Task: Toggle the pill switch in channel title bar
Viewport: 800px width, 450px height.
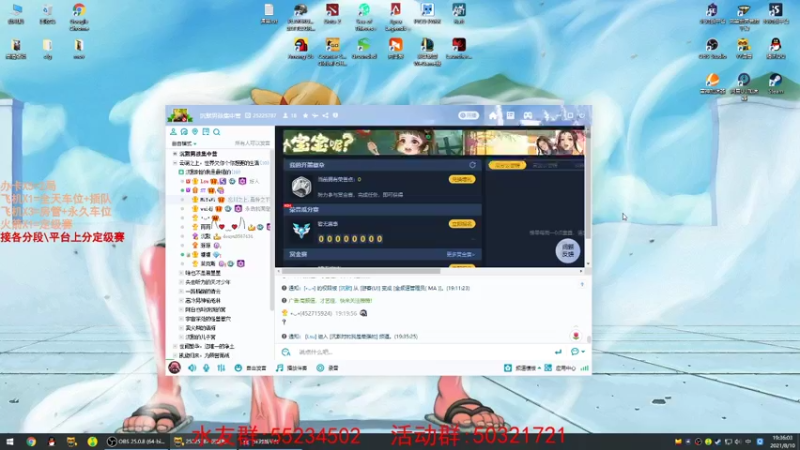Action: (468, 116)
